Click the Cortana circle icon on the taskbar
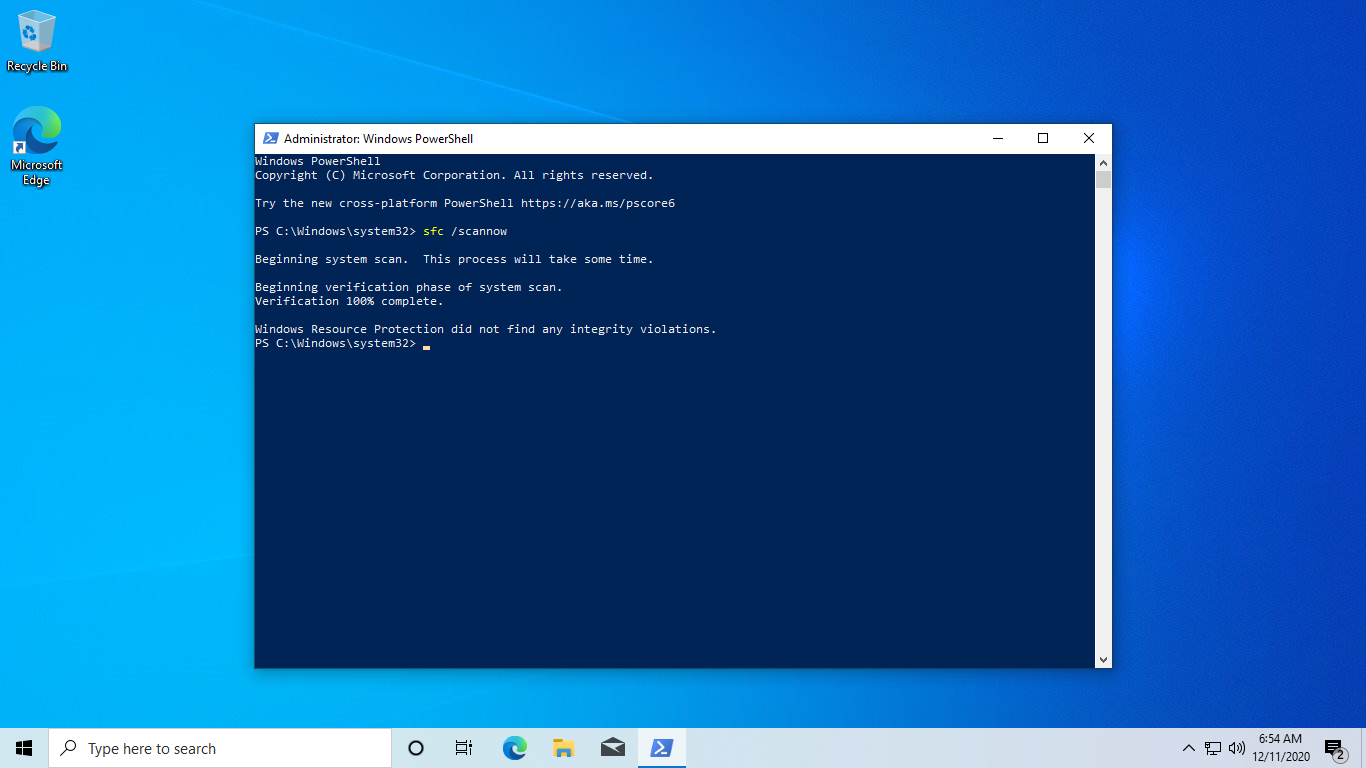 [416, 748]
